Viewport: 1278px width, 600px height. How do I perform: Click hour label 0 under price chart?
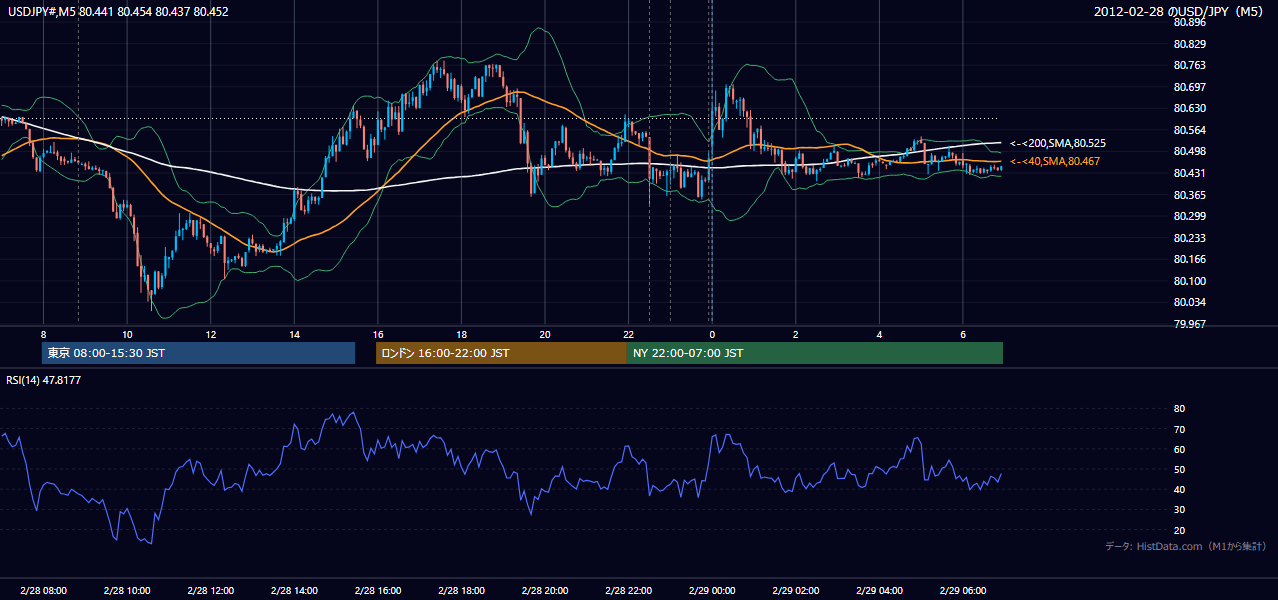[712, 334]
